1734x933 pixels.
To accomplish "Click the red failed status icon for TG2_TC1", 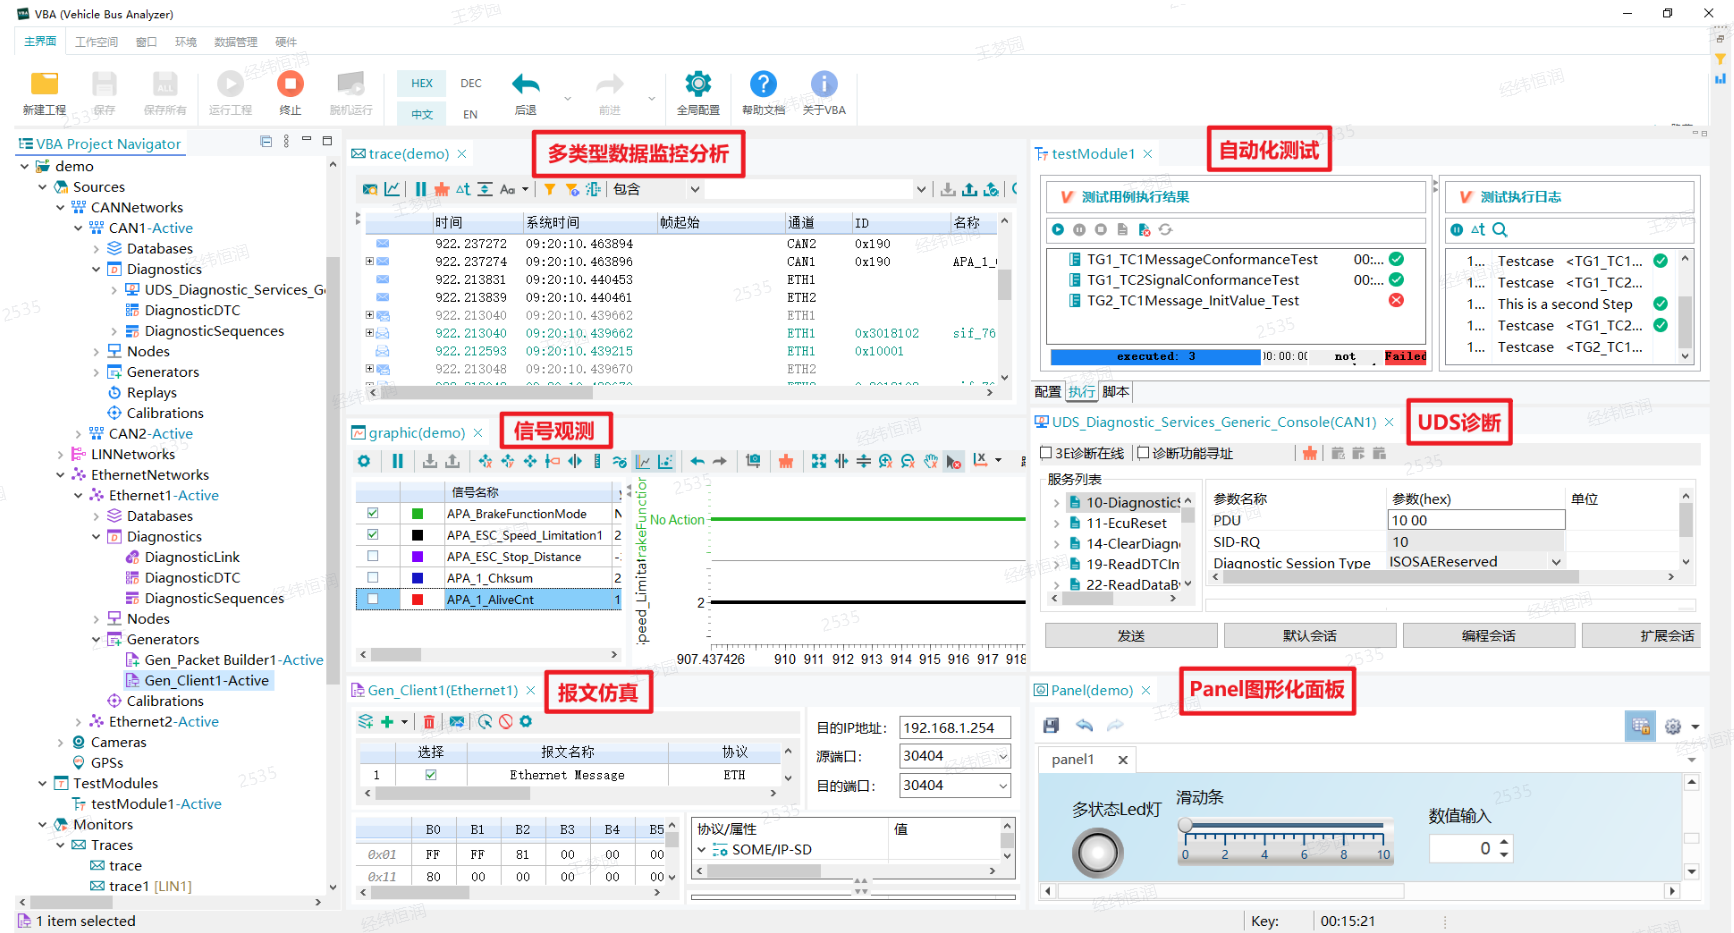I will [1396, 300].
